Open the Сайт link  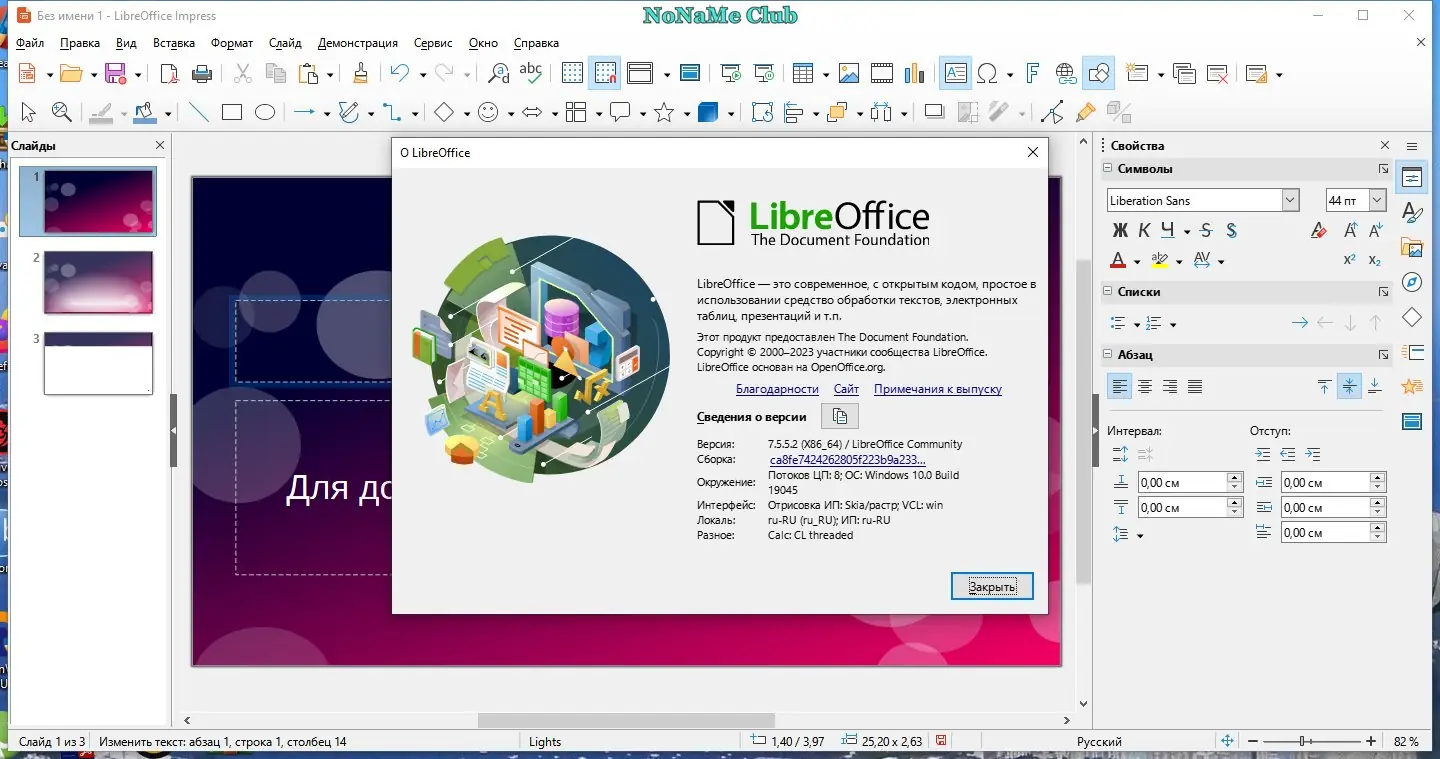point(846,389)
